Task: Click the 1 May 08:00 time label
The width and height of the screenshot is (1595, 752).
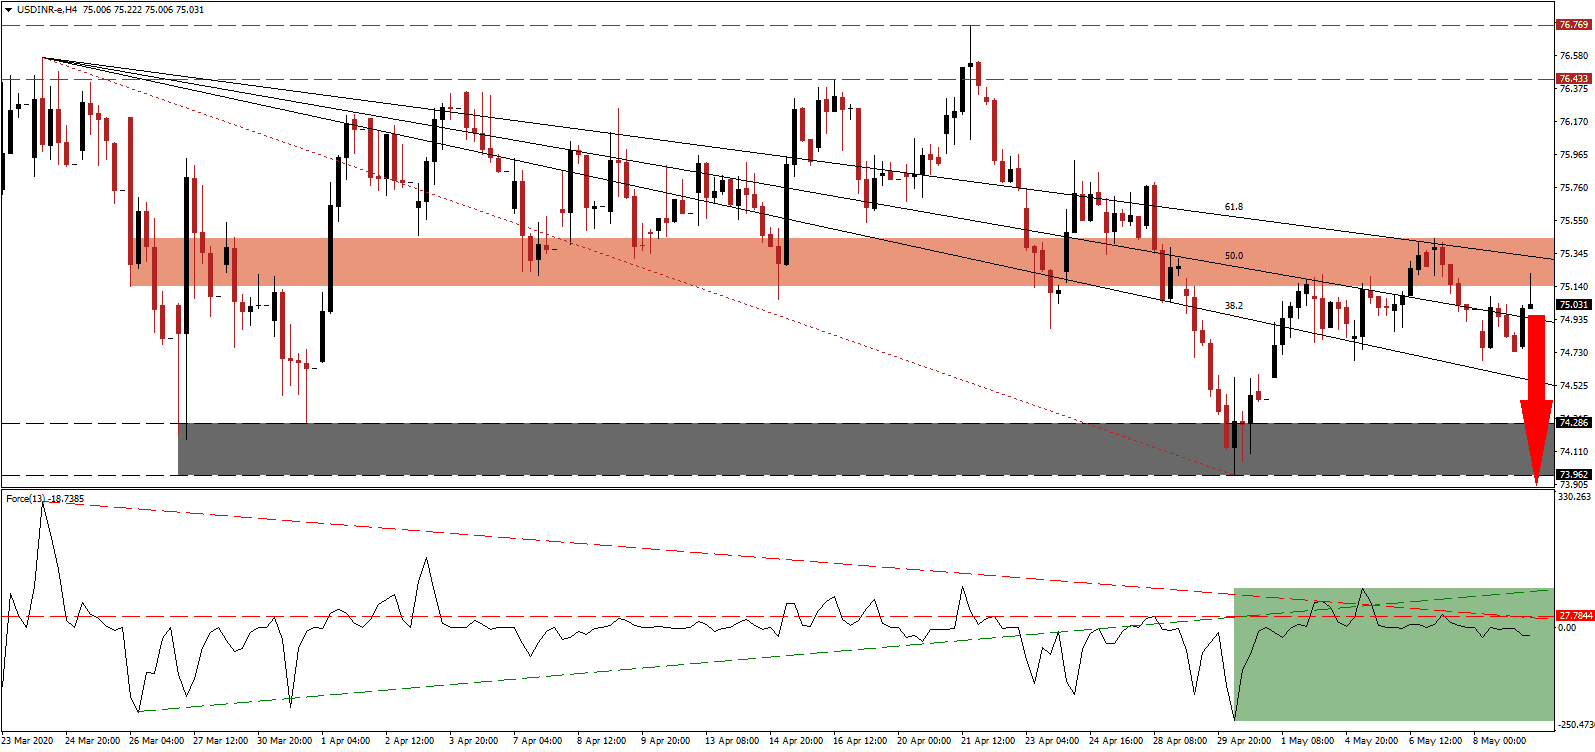Action: [x=1308, y=741]
